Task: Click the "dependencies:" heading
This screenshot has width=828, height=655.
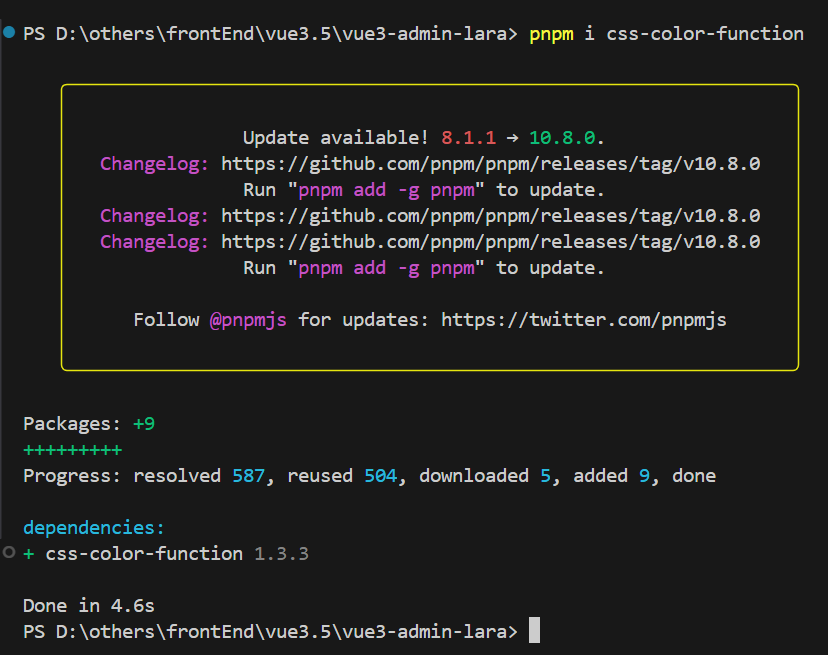Action: pos(94,528)
